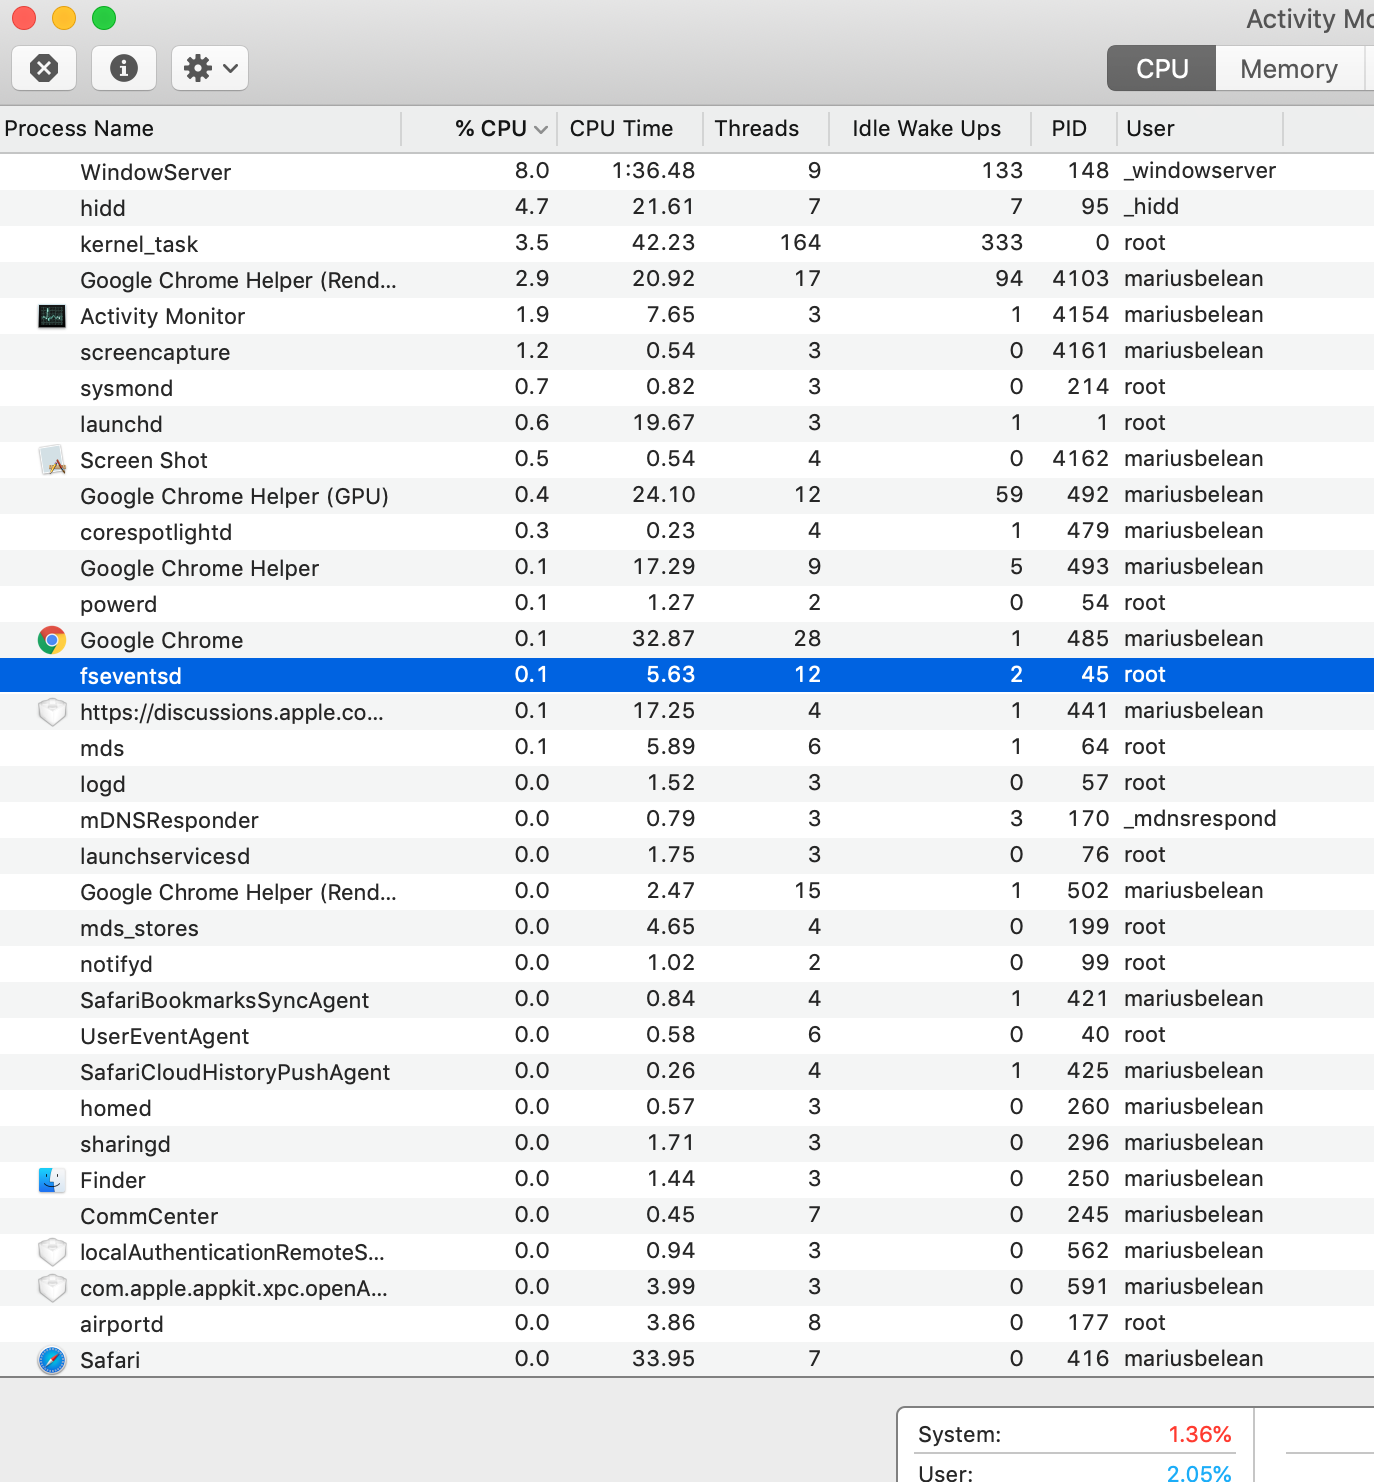Viewport: 1374px width, 1482px height.
Task: Select the Google Chrome Helper (GPU) process
Action: [234, 496]
